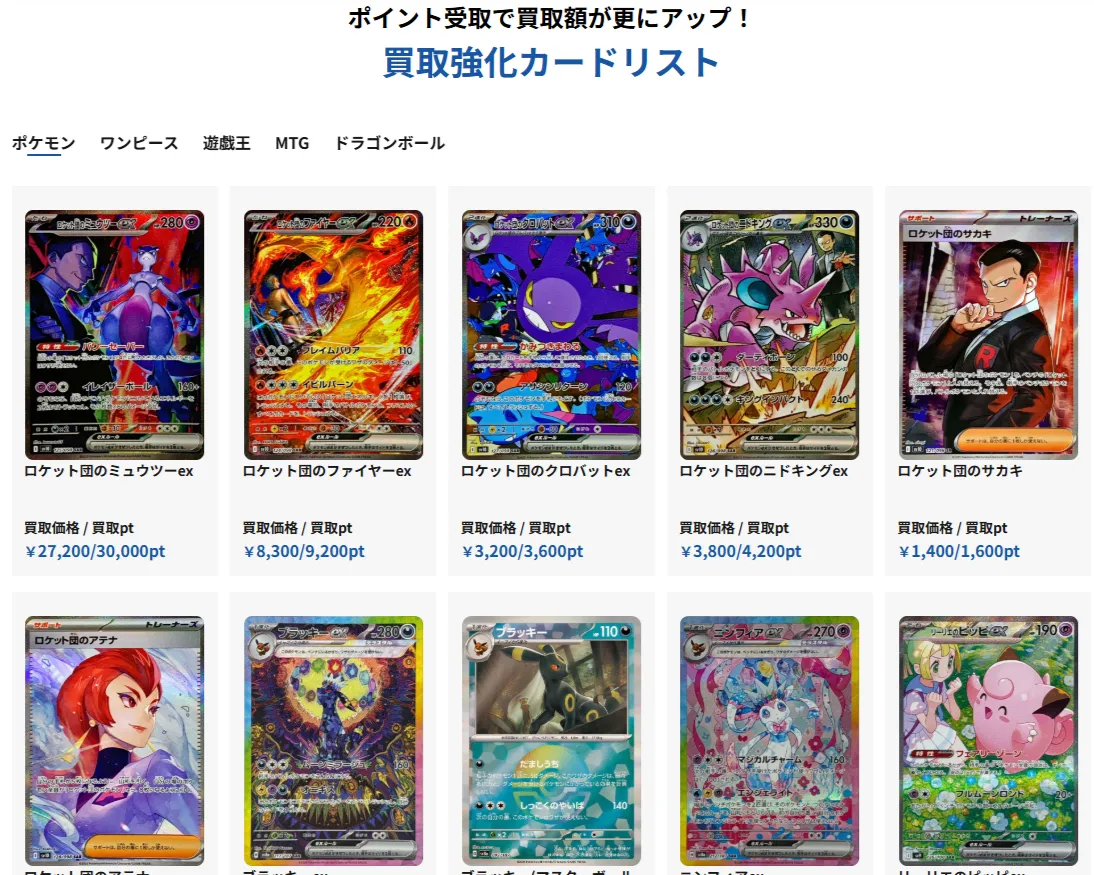Image resolution: width=1094 pixels, height=875 pixels.
Task: Click the ¥27,200/30,000pt price
Action: pos(95,551)
